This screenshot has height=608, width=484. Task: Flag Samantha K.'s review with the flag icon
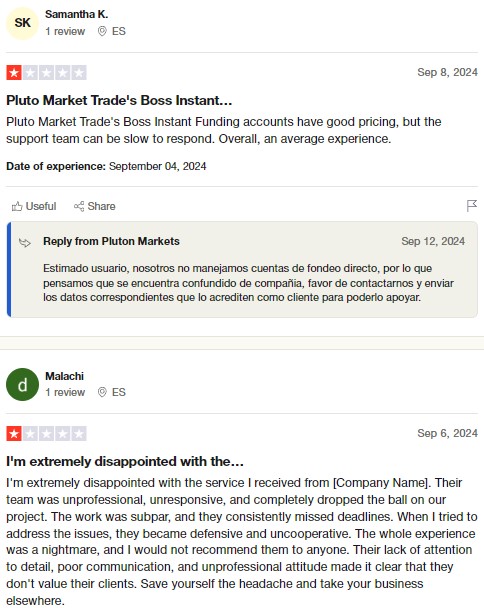click(x=472, y=206)
